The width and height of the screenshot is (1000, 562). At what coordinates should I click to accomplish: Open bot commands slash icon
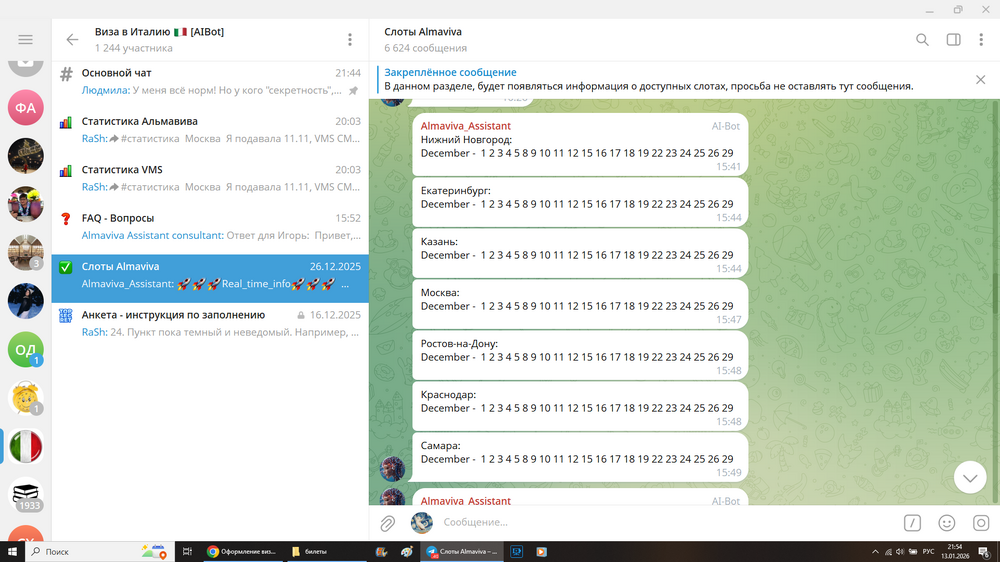(x=912, y=523)
